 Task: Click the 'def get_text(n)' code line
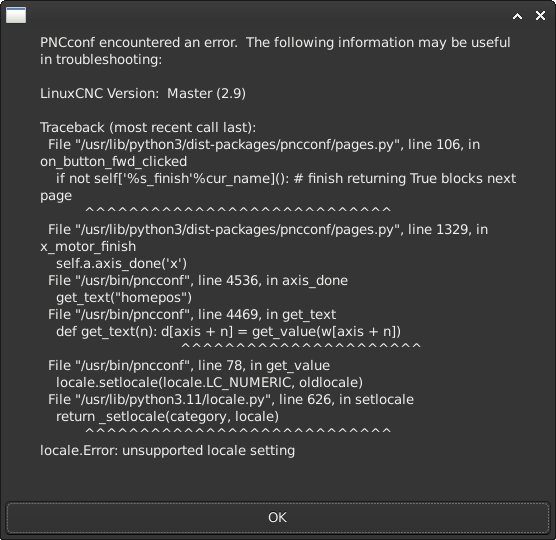[228, 332]
